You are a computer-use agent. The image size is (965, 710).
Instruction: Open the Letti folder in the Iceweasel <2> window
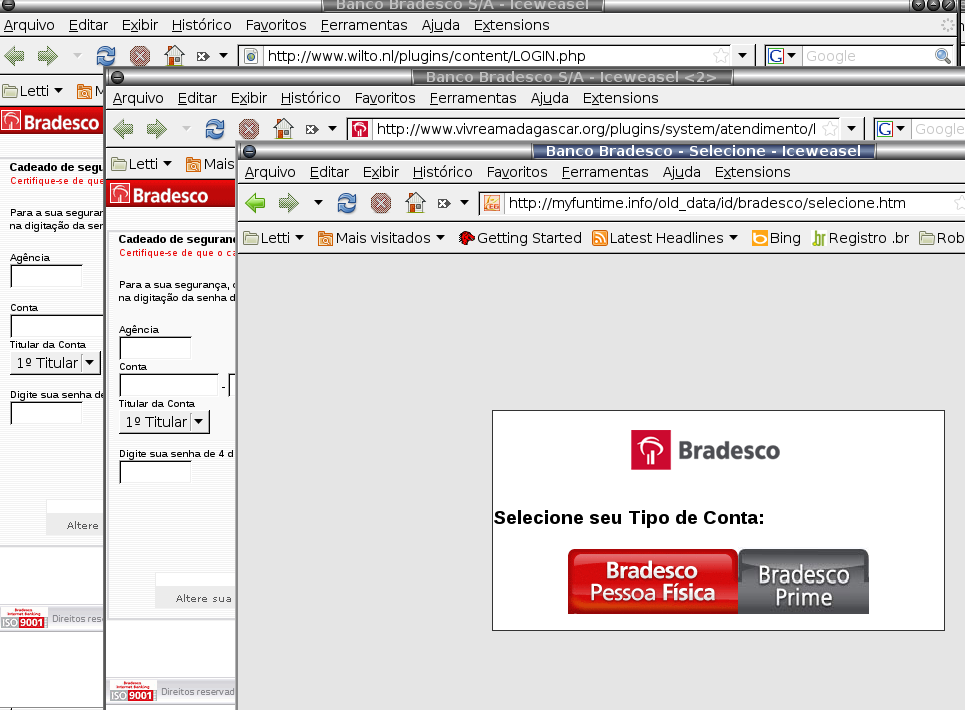pyautogui.click(x=142, y=164)
